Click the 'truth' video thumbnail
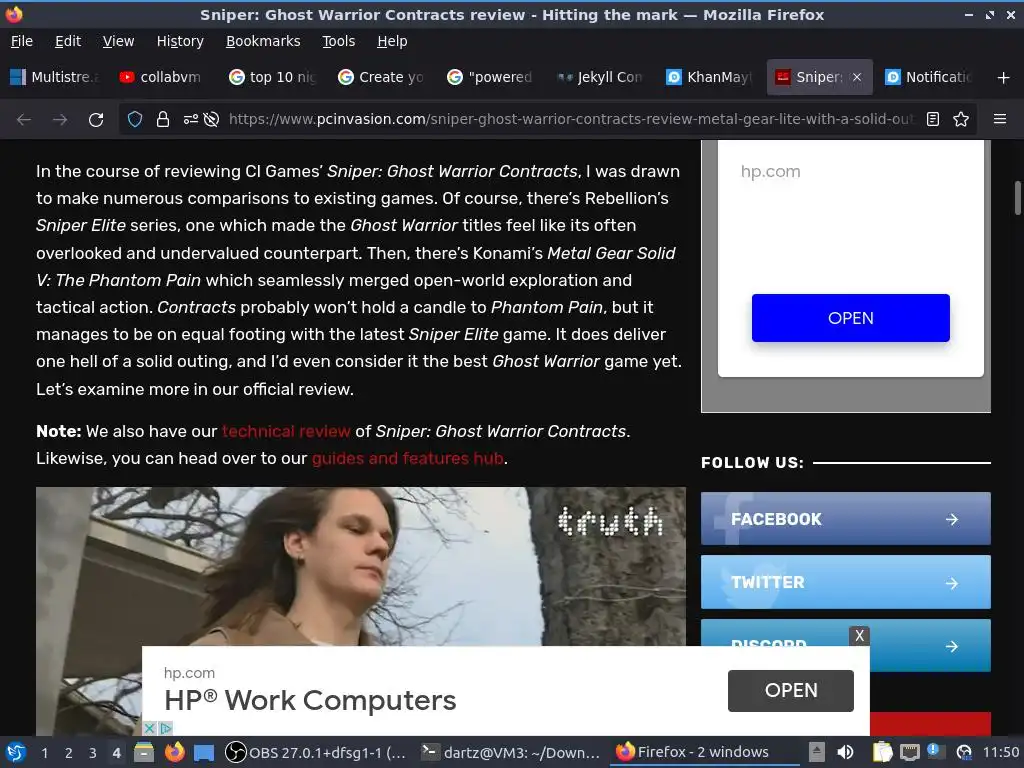This screenshot has width=1024, height=768. click(x=360, y=566)
